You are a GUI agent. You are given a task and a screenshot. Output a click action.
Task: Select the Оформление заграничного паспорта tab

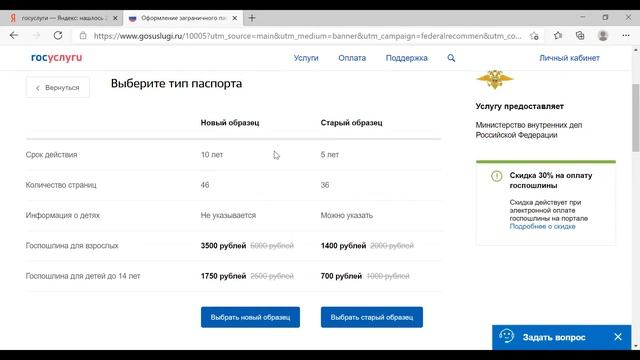click(182, 18)
